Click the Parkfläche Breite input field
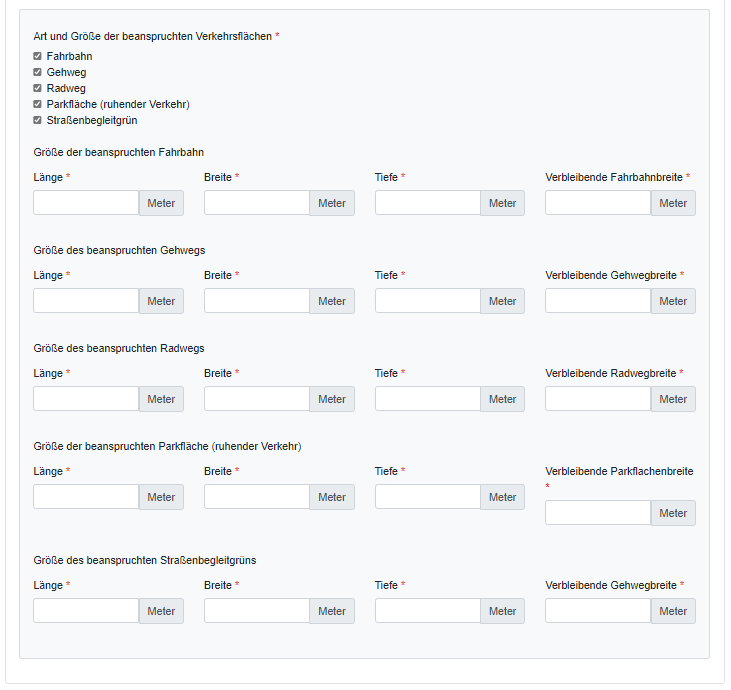The width and height of the screenshot is (731, 690). [257, 497]
